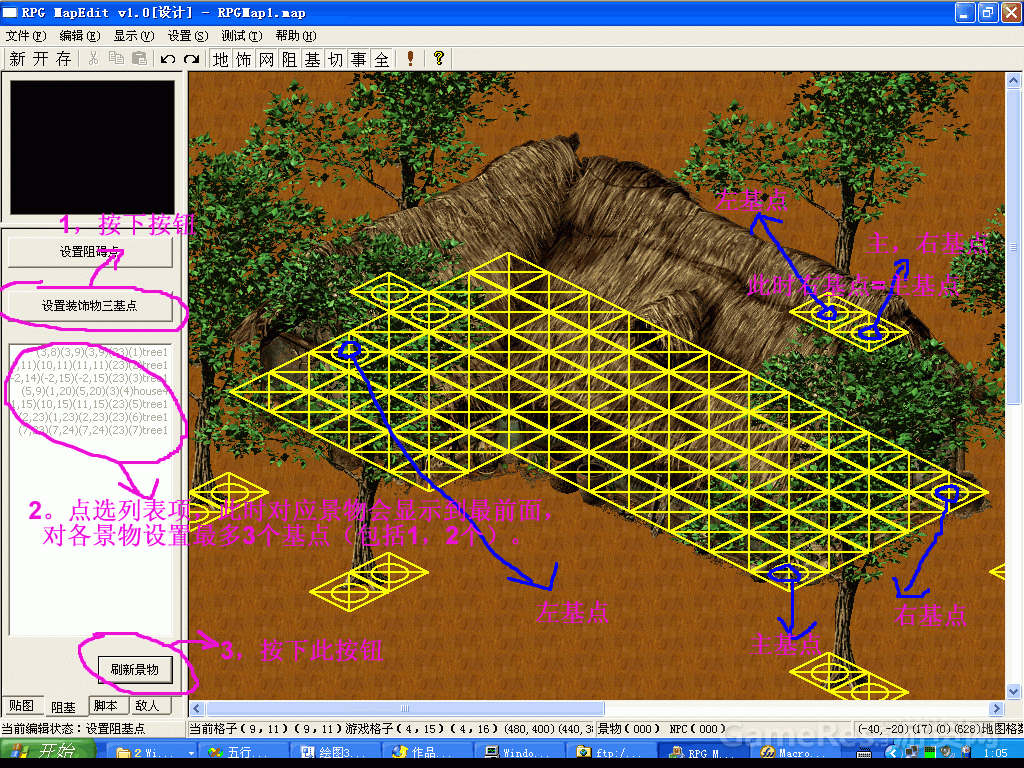Click the 新 (new map) toolbar icon
Screen dimensions: 1024x768
(x=18, y=59)
